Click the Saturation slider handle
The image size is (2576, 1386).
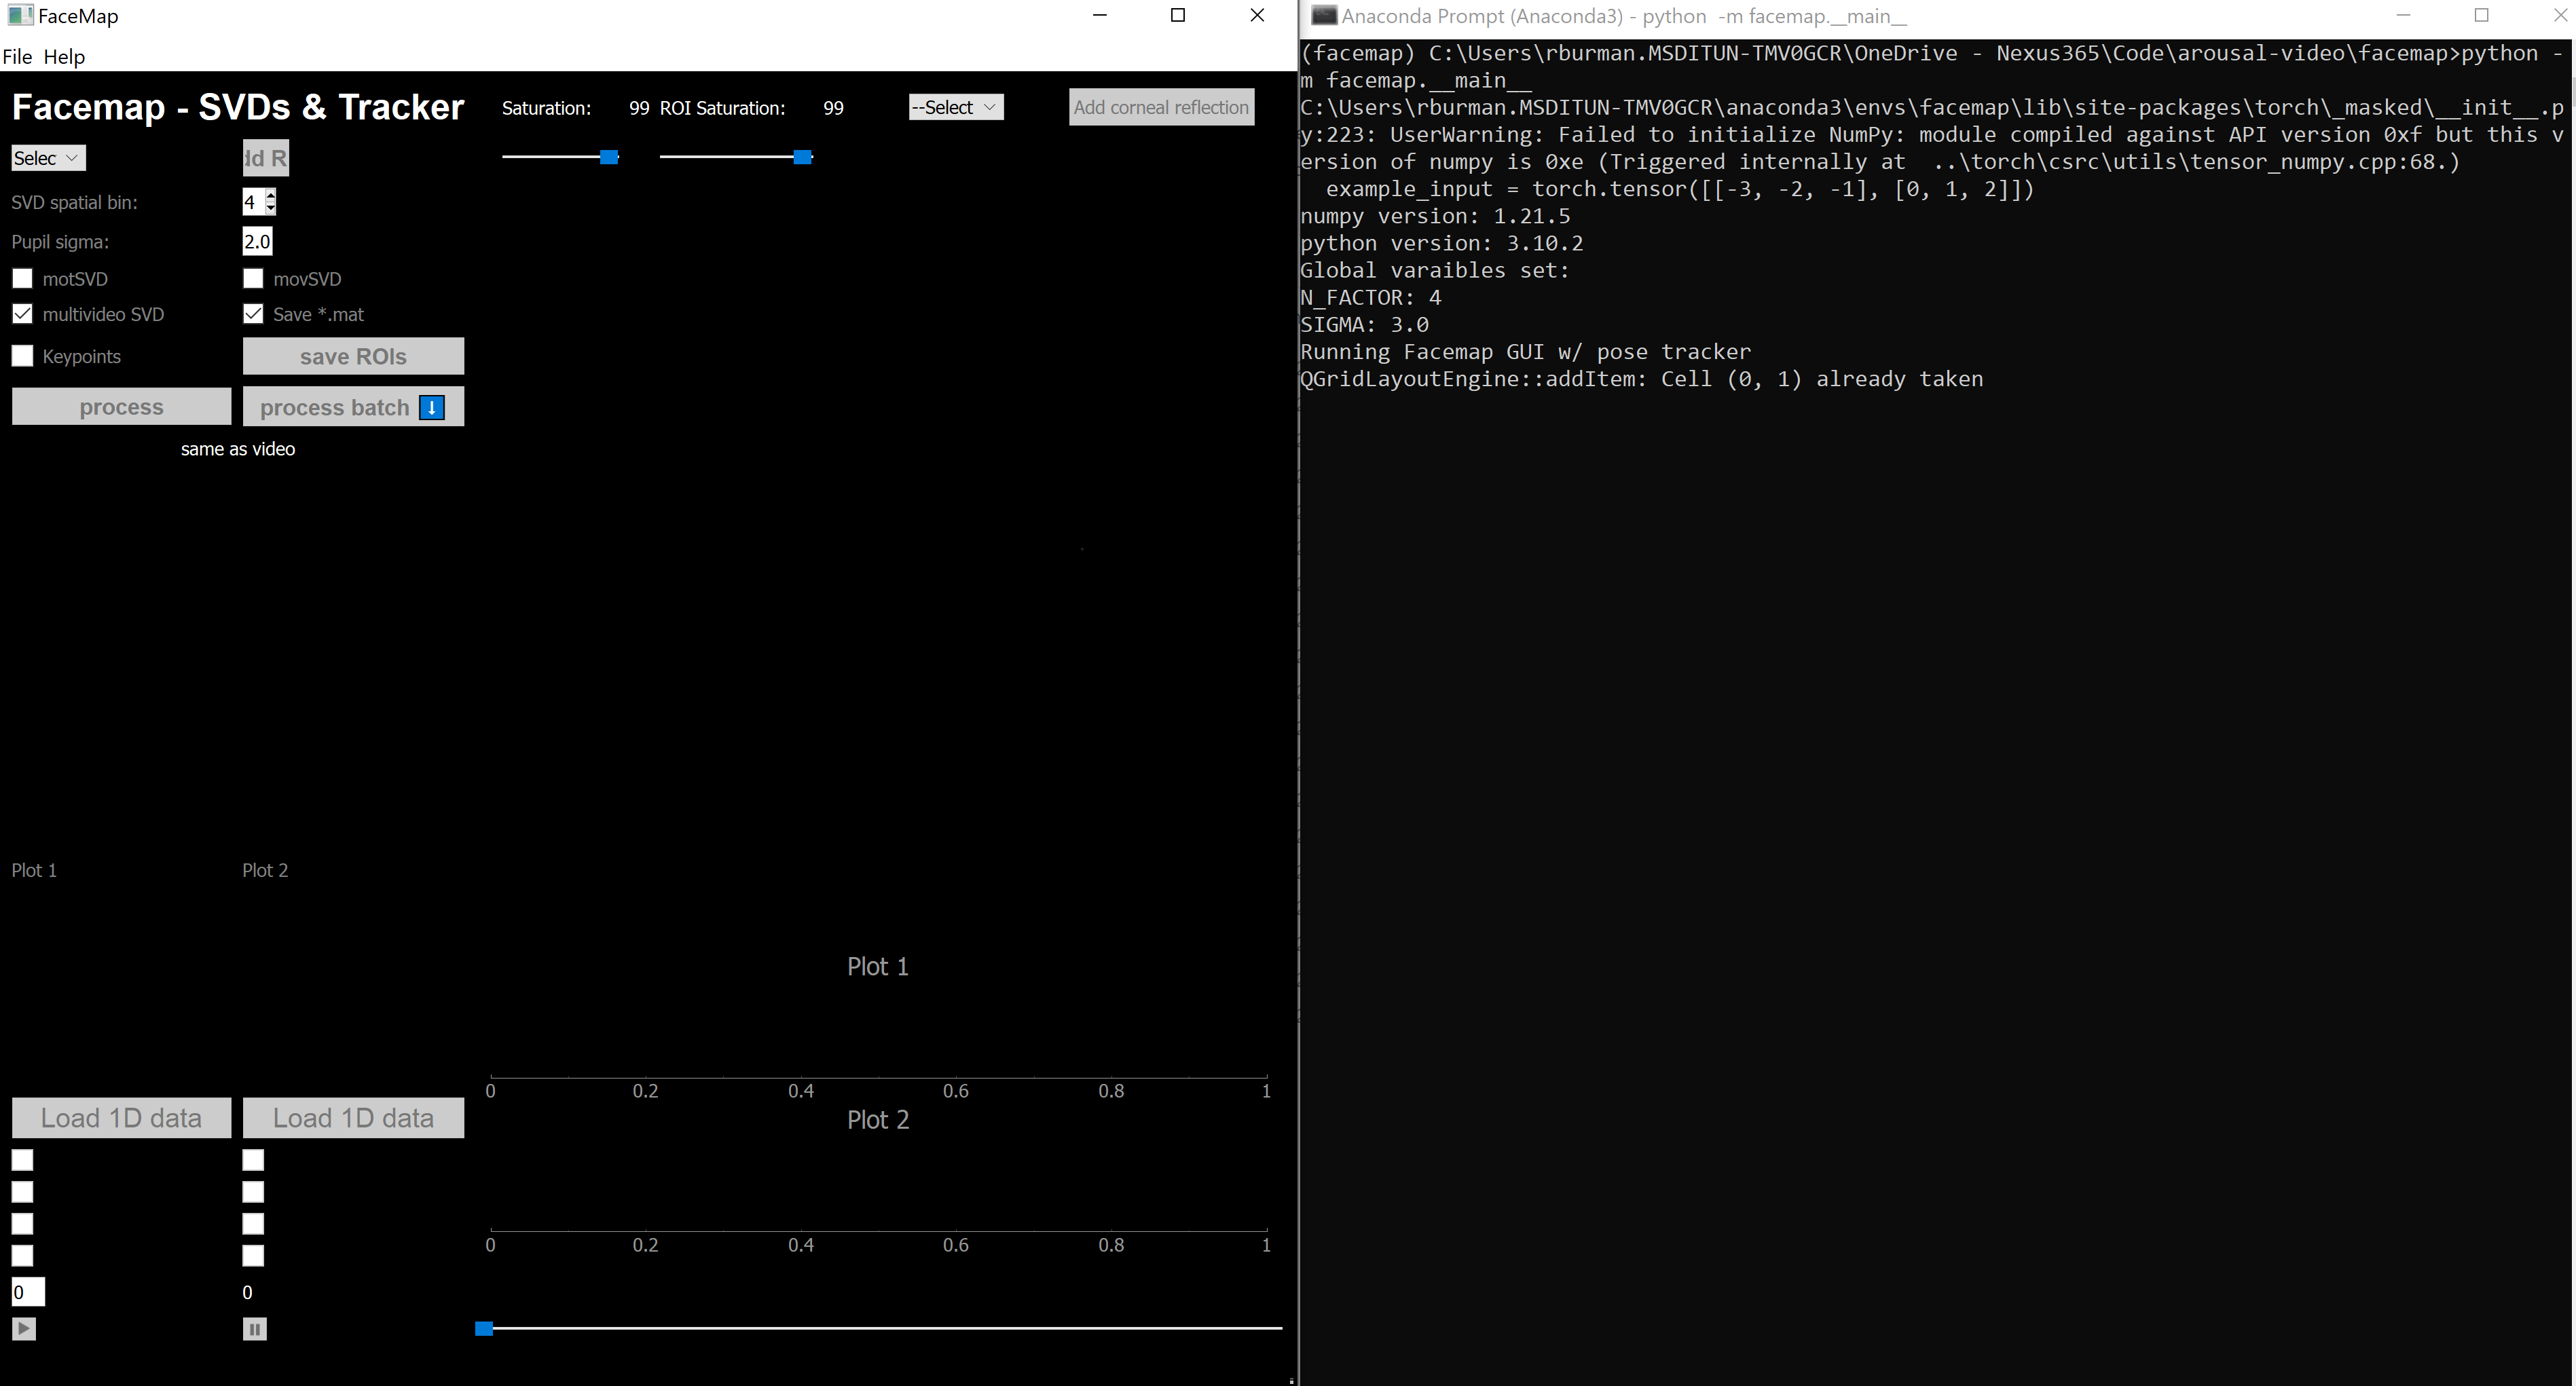pos(610,157)
